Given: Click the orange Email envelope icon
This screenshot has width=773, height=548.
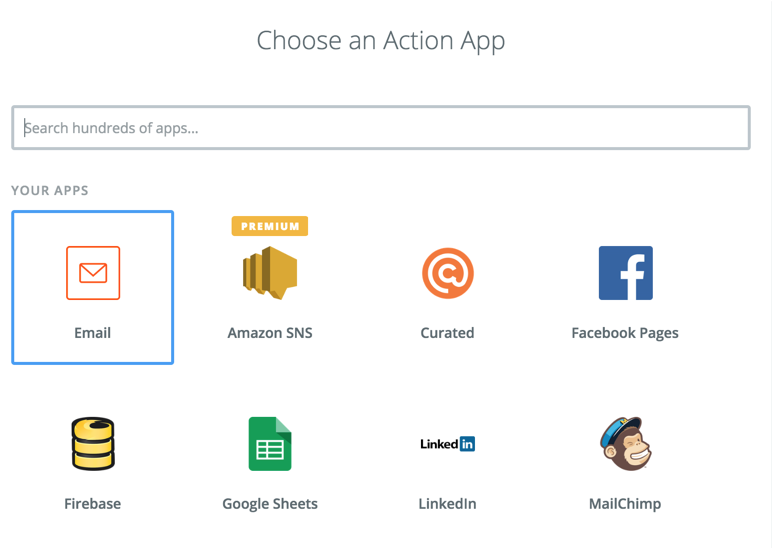Looking at the screenshot, I should [93, 272].
